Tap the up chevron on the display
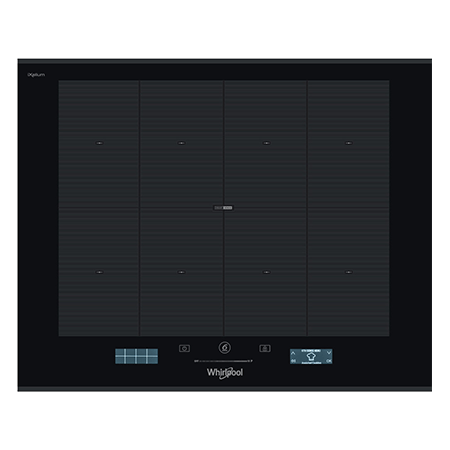The image size is (450, 450). [x=293, y=352]
